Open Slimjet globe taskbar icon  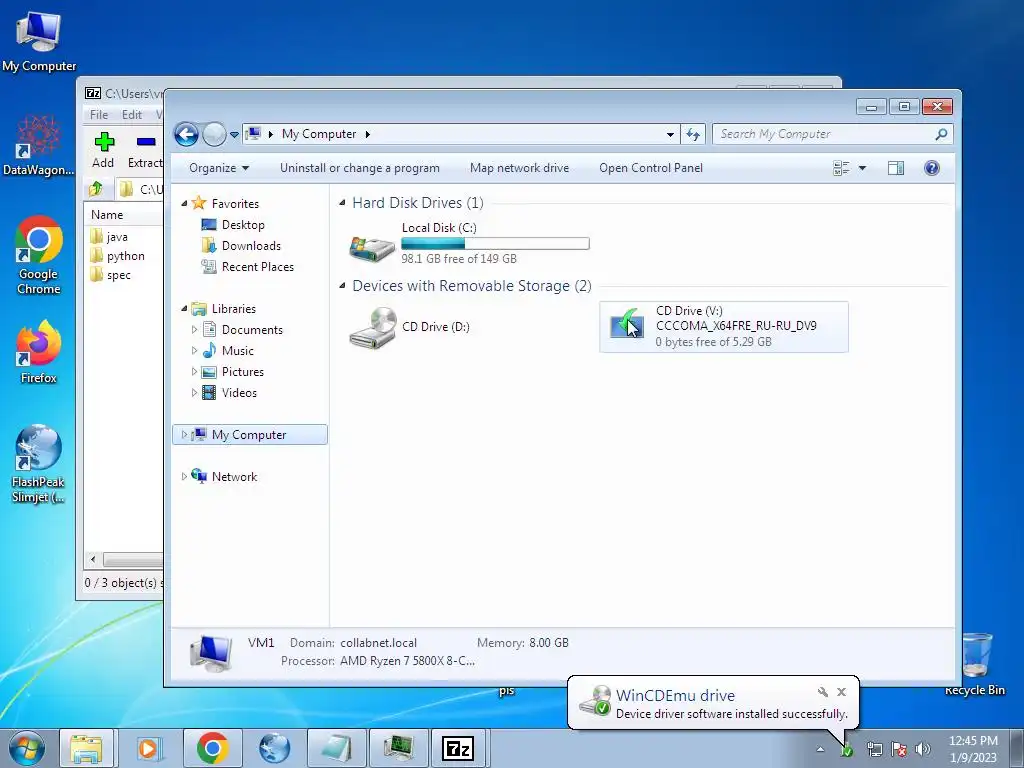point(274,748)
